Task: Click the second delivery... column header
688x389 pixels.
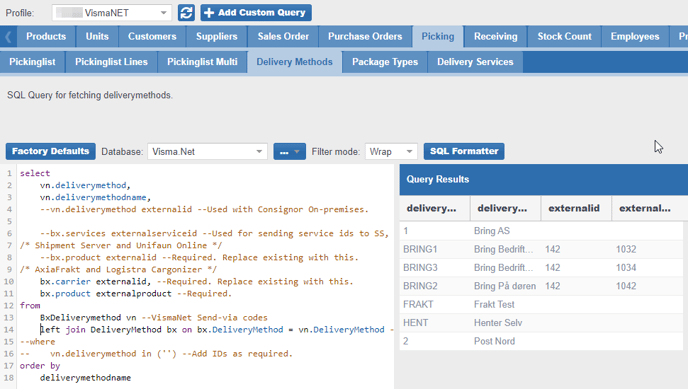Action: tap(505, 208)
